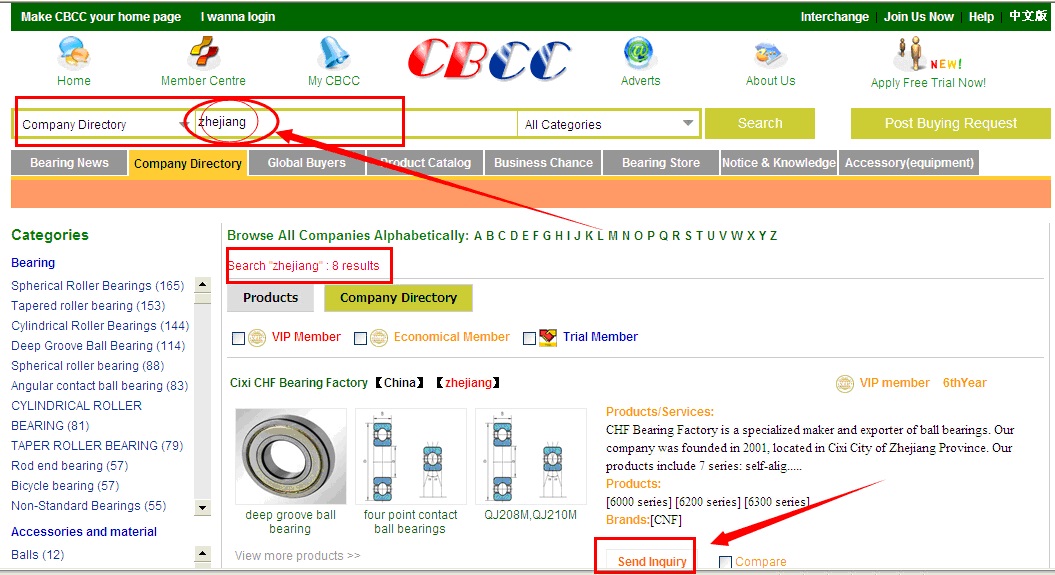Open Member Centre icon
Screen dimensions: 1055x575
(203, 53)
